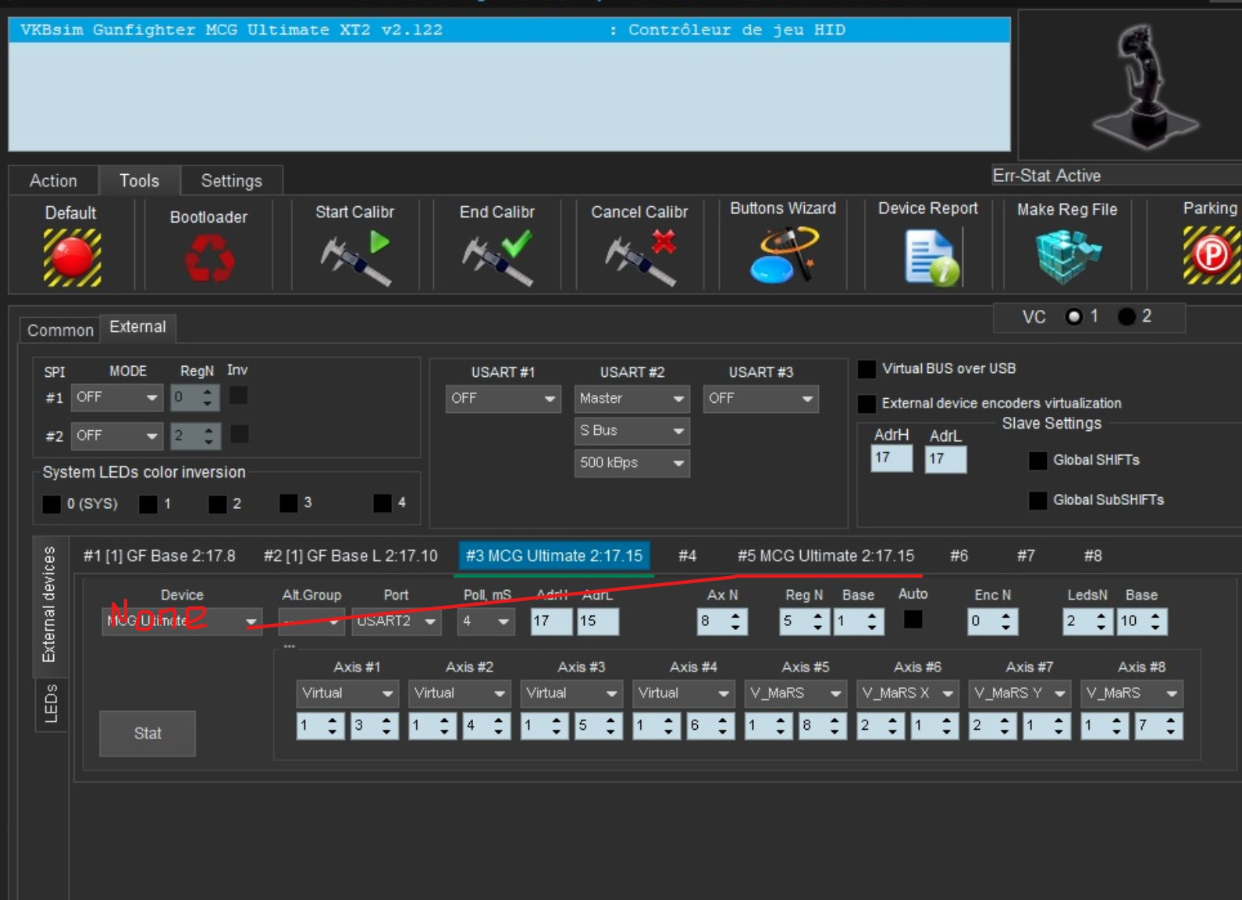Screen dimensions: 1242x900
Task: Open the USART #2 Master dropdown
Action: point(632,399)
